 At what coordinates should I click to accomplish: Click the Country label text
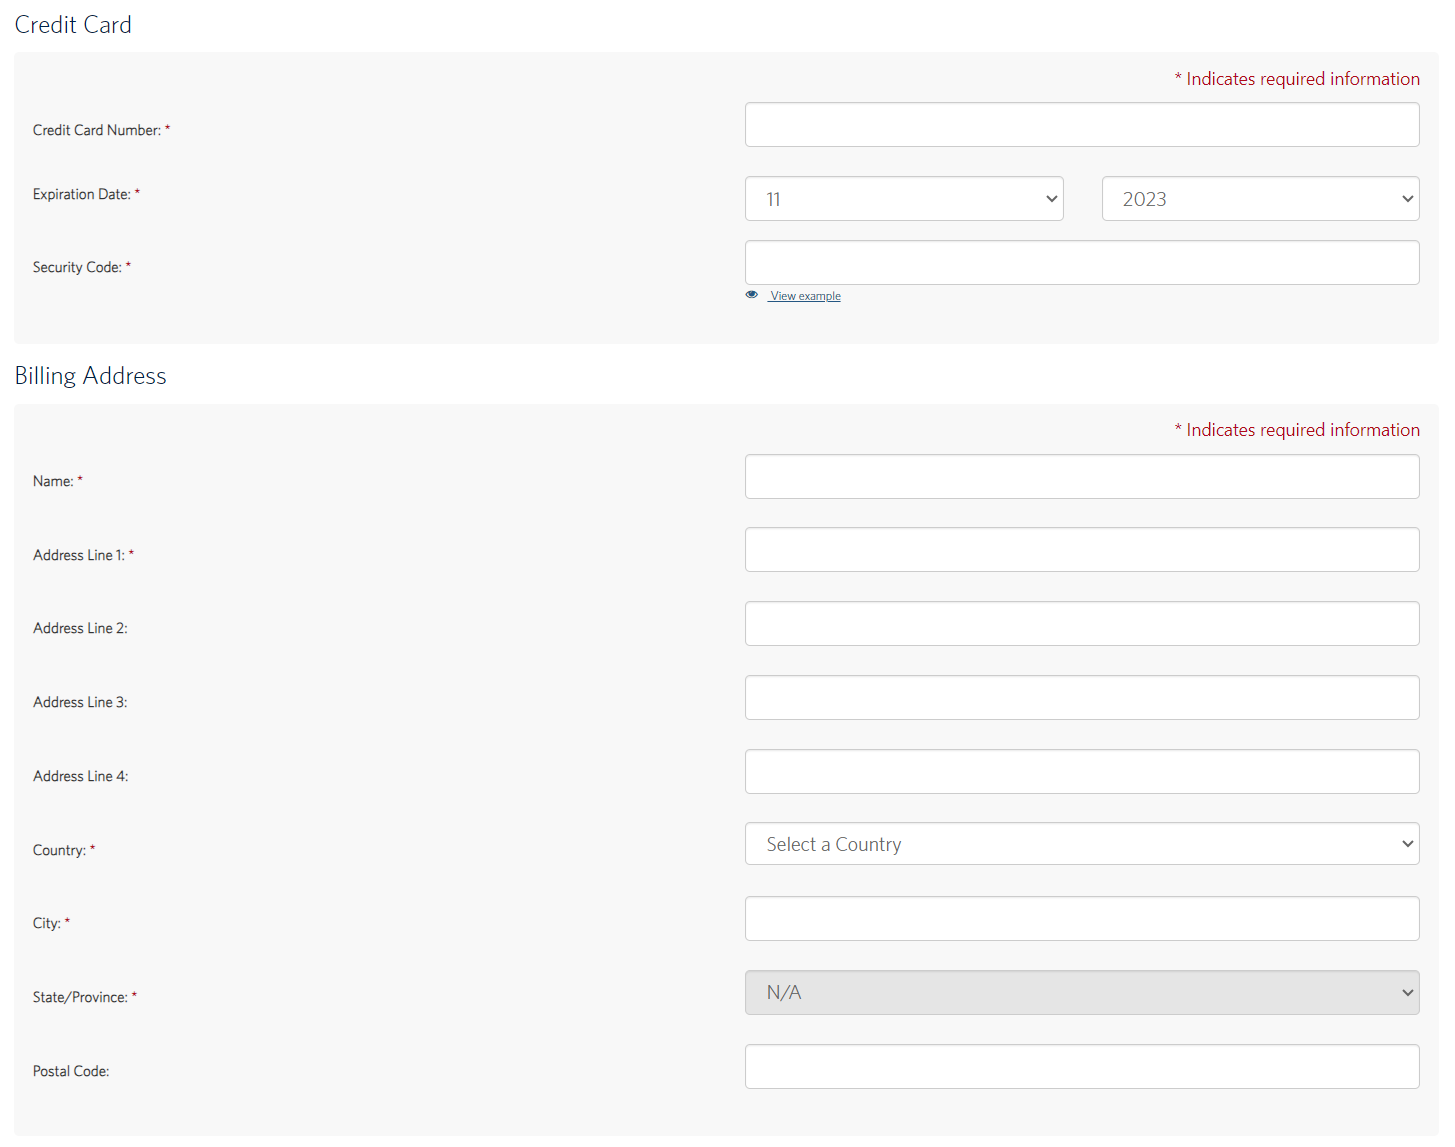point(59,851)
